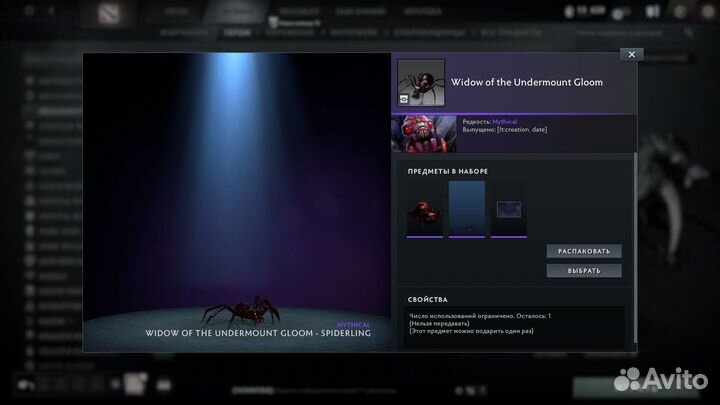This screenshot has width=720, height=405.
Task: Click the Dota 2 logo in the top bar
Action: (x=109, y=13)
